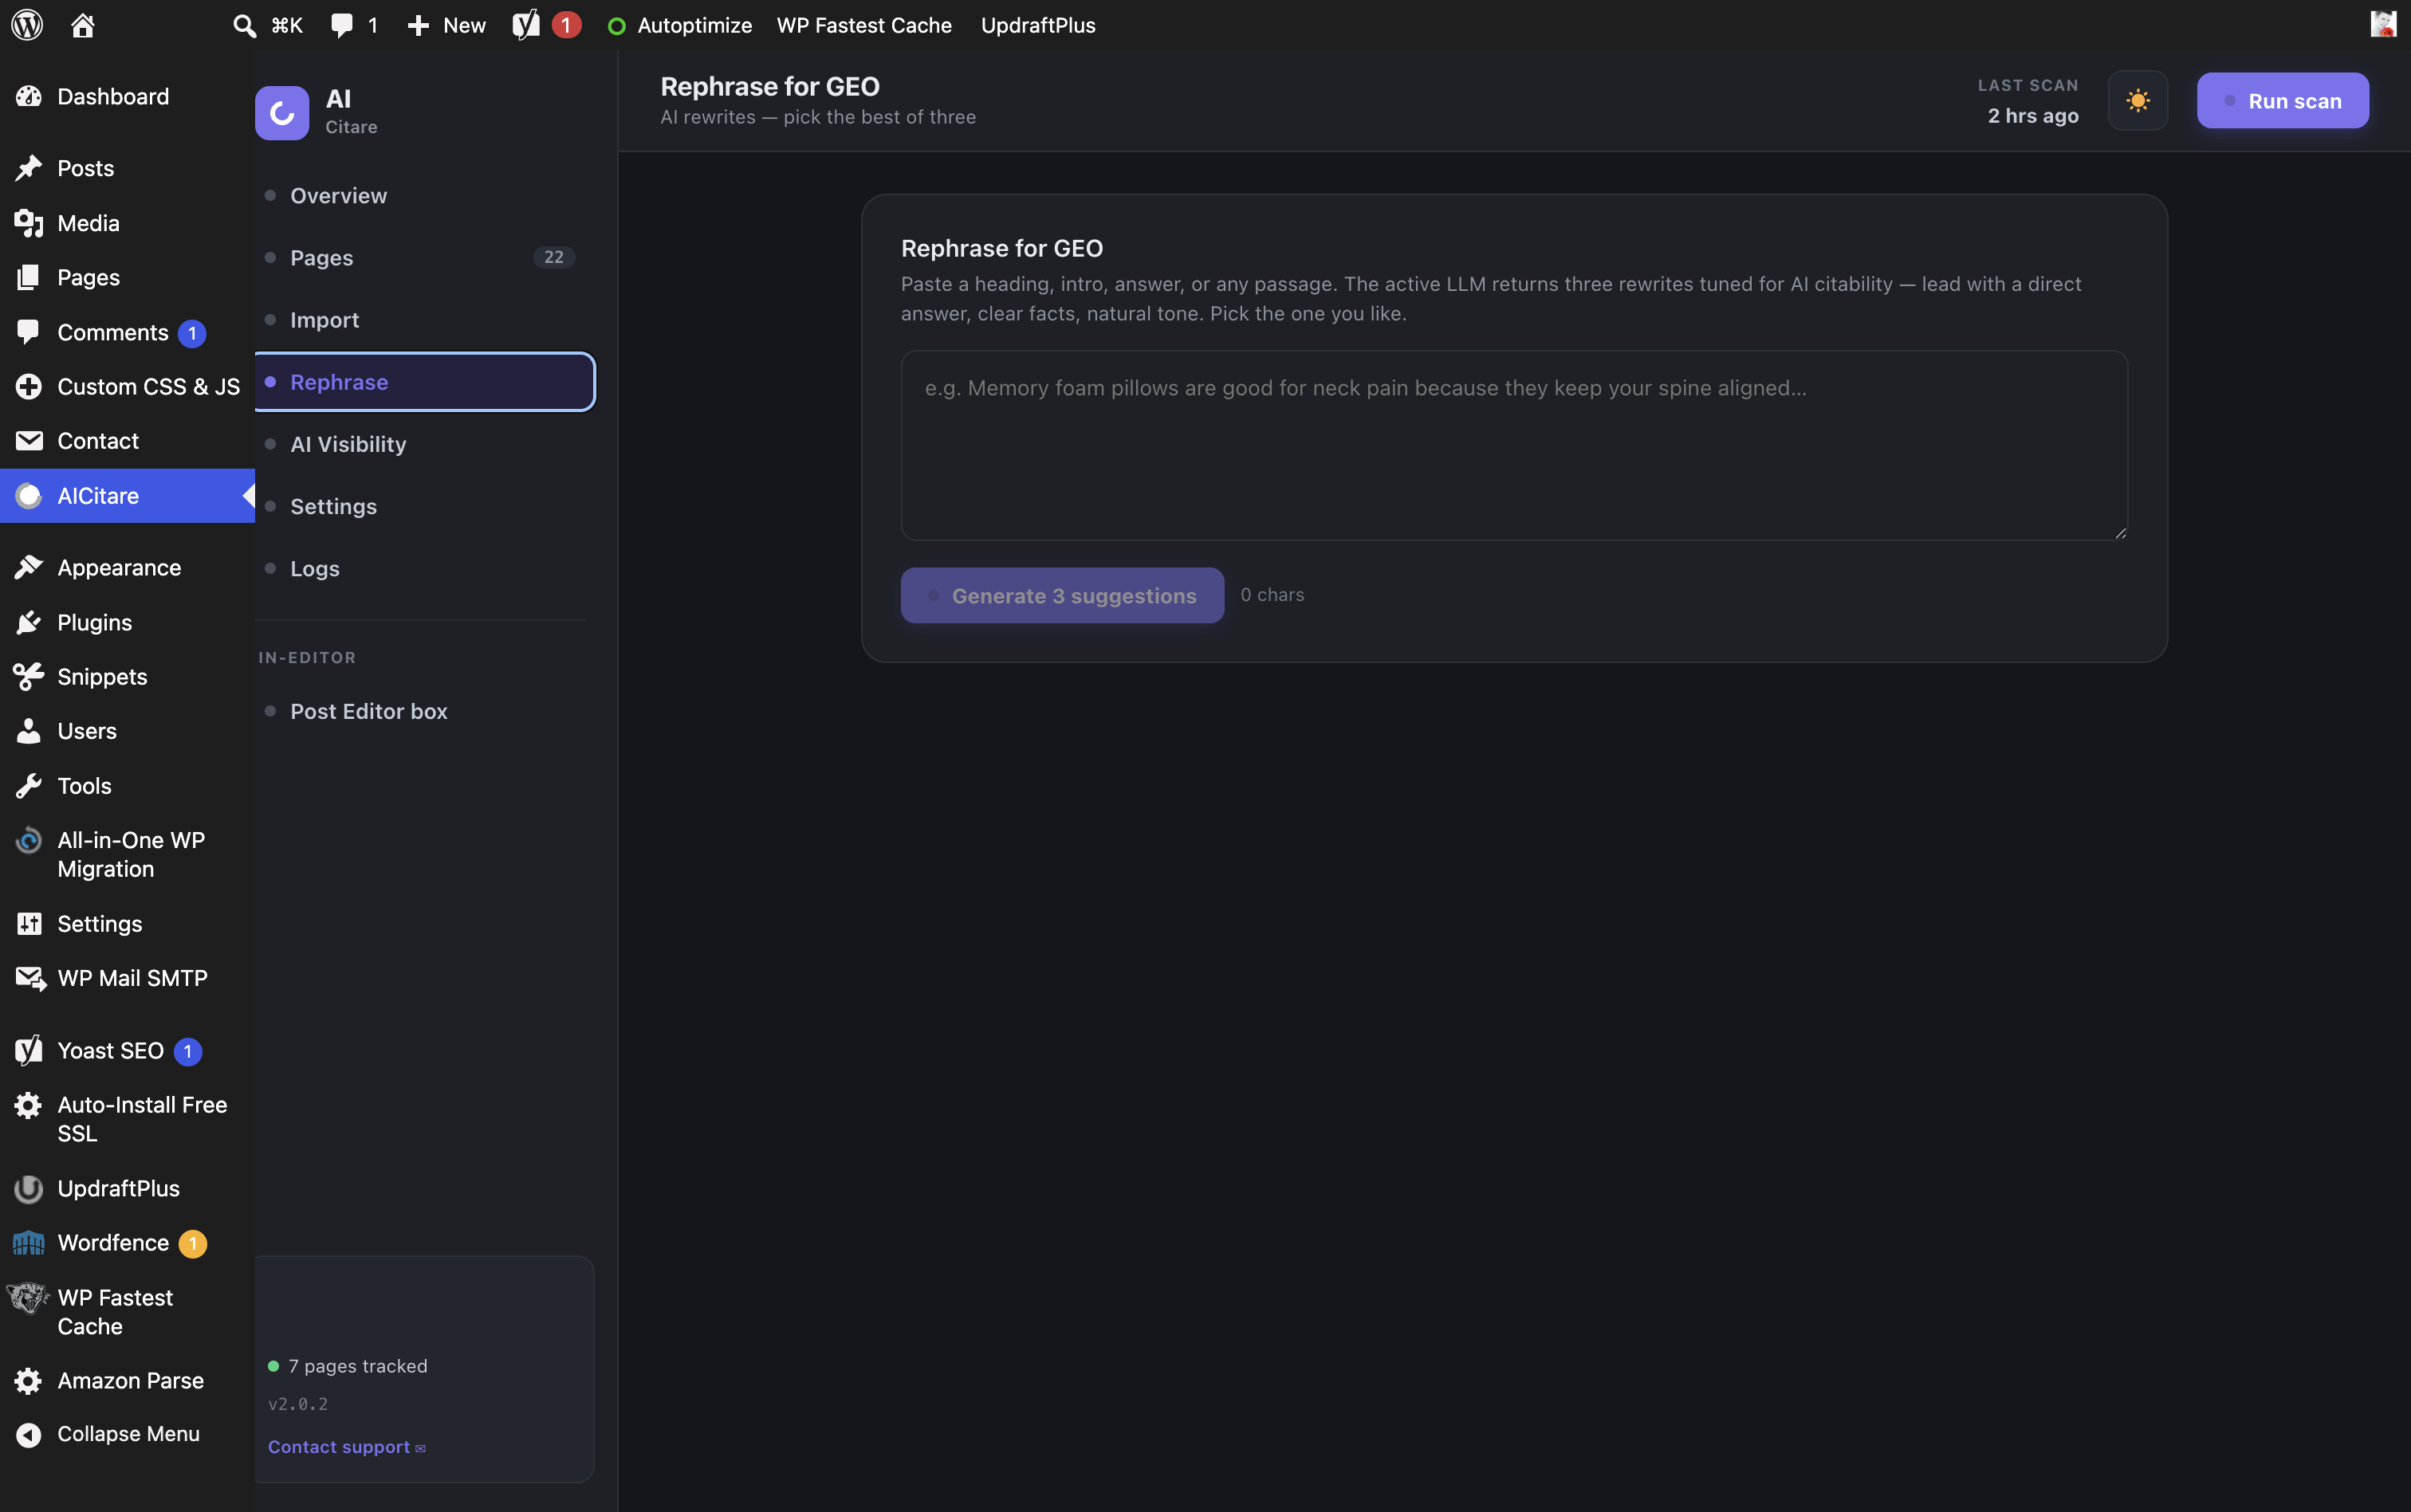Click the Wordfence shield icon

point(29,1243)
